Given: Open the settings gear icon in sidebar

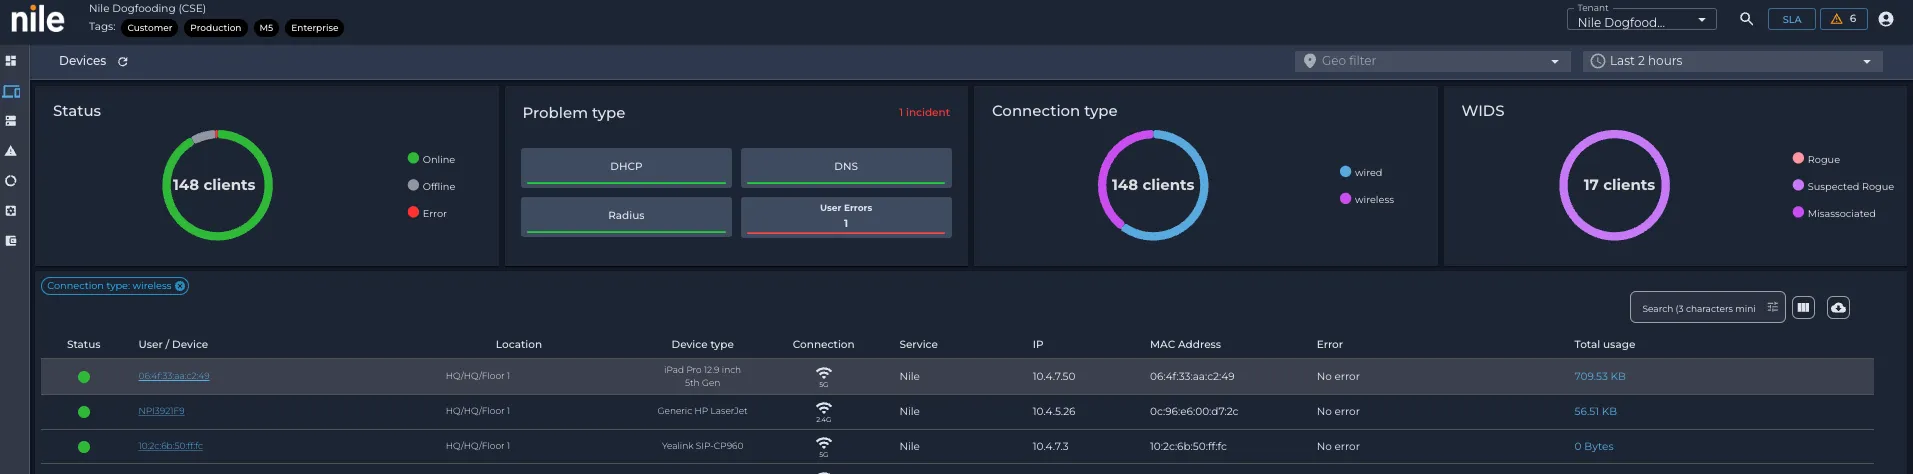Looking at the screenshot, I should coord(11,211).
